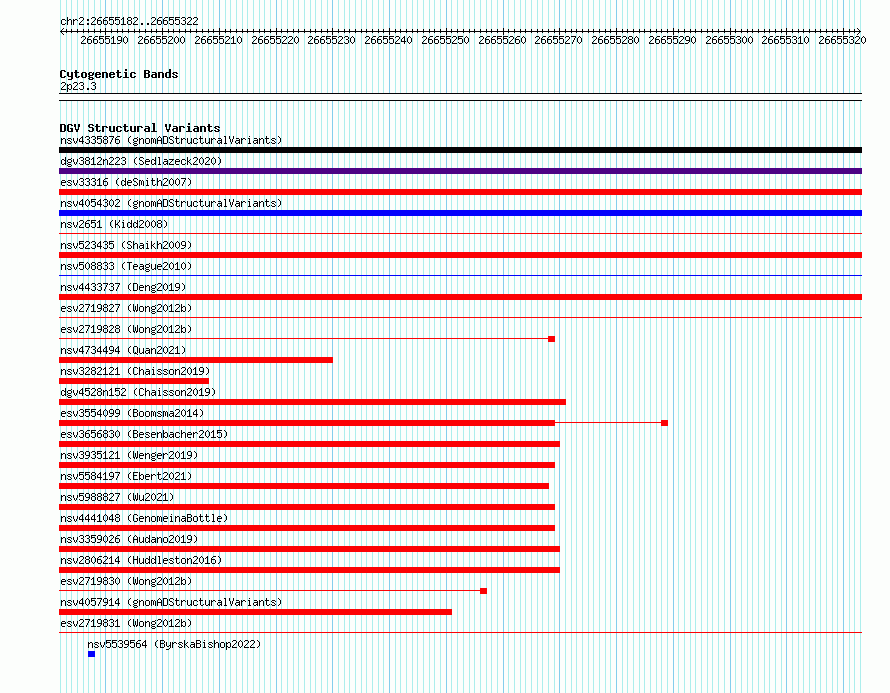Click nsv5584197 (Ebert2021) label
Viewport: 890px width, 693px height.
coord(126,476)
